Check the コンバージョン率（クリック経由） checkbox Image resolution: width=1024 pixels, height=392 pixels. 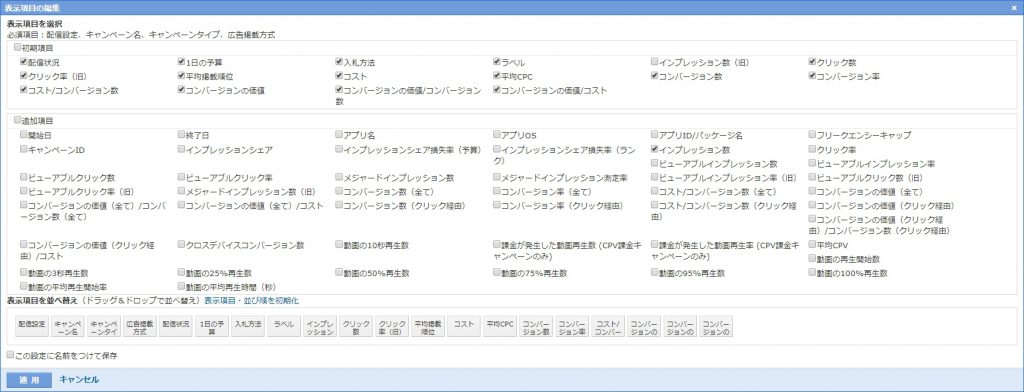tap(497, 204)
